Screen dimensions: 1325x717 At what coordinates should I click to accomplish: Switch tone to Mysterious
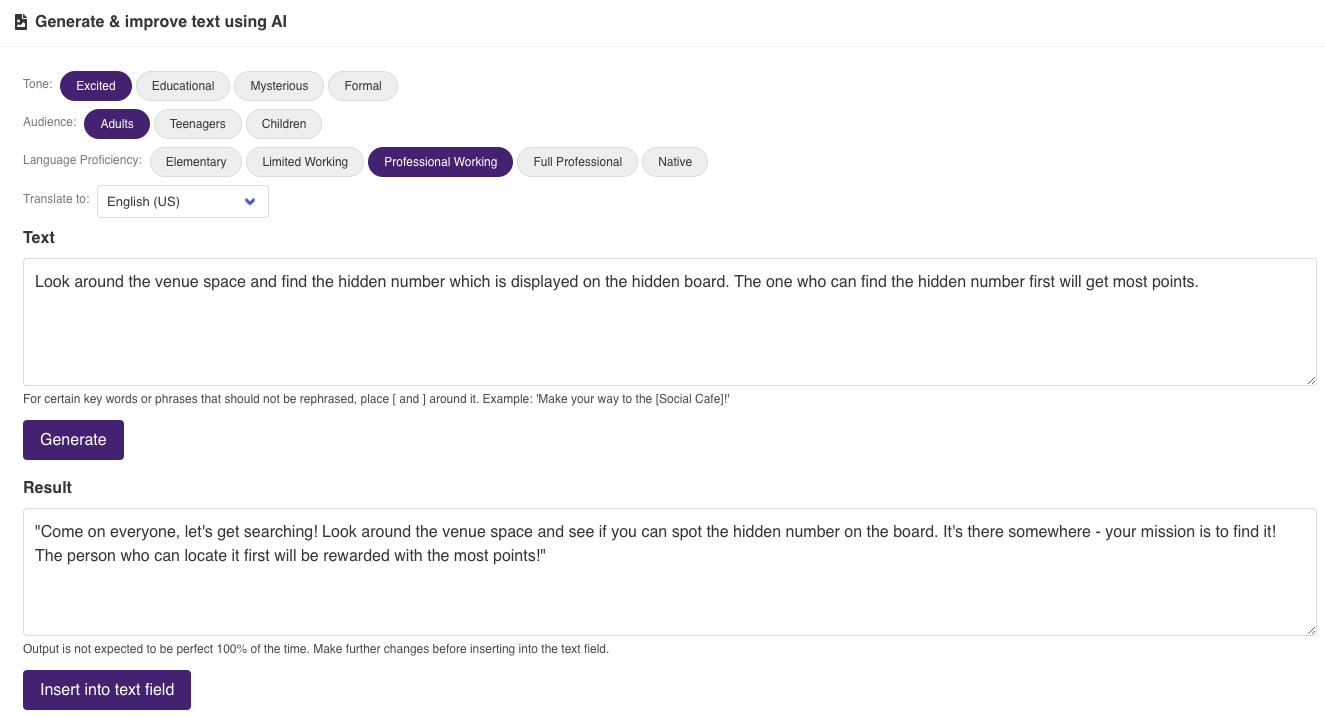click(x=279, y=86)
